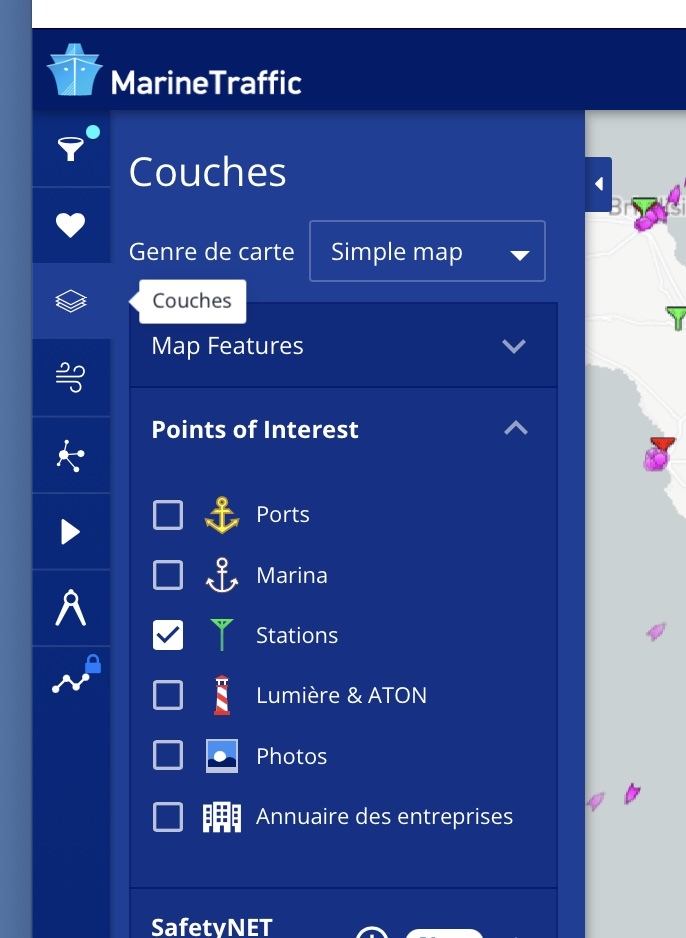Click the density network nodes icon
The image size is (686, 938).
point(71,456)
